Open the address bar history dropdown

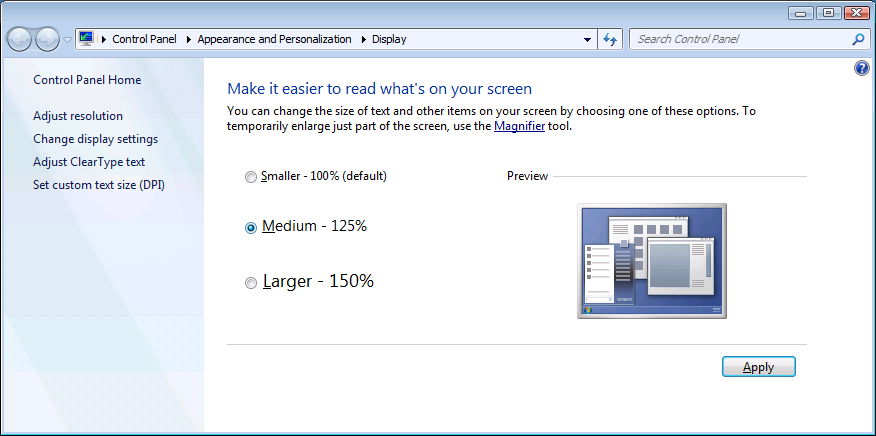click(587, 40)
